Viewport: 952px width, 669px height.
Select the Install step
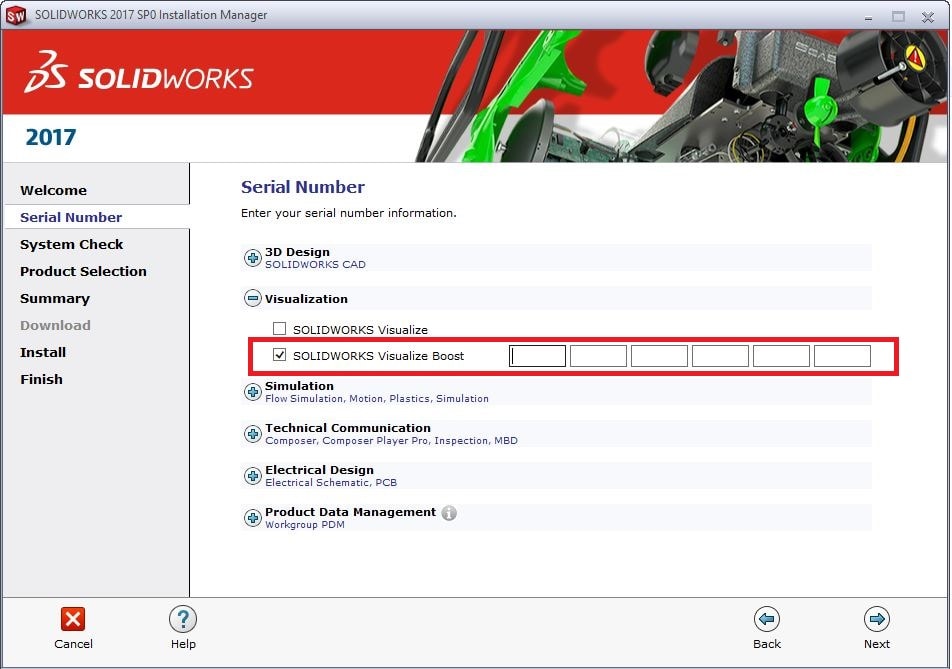click(x=42, y=352)
